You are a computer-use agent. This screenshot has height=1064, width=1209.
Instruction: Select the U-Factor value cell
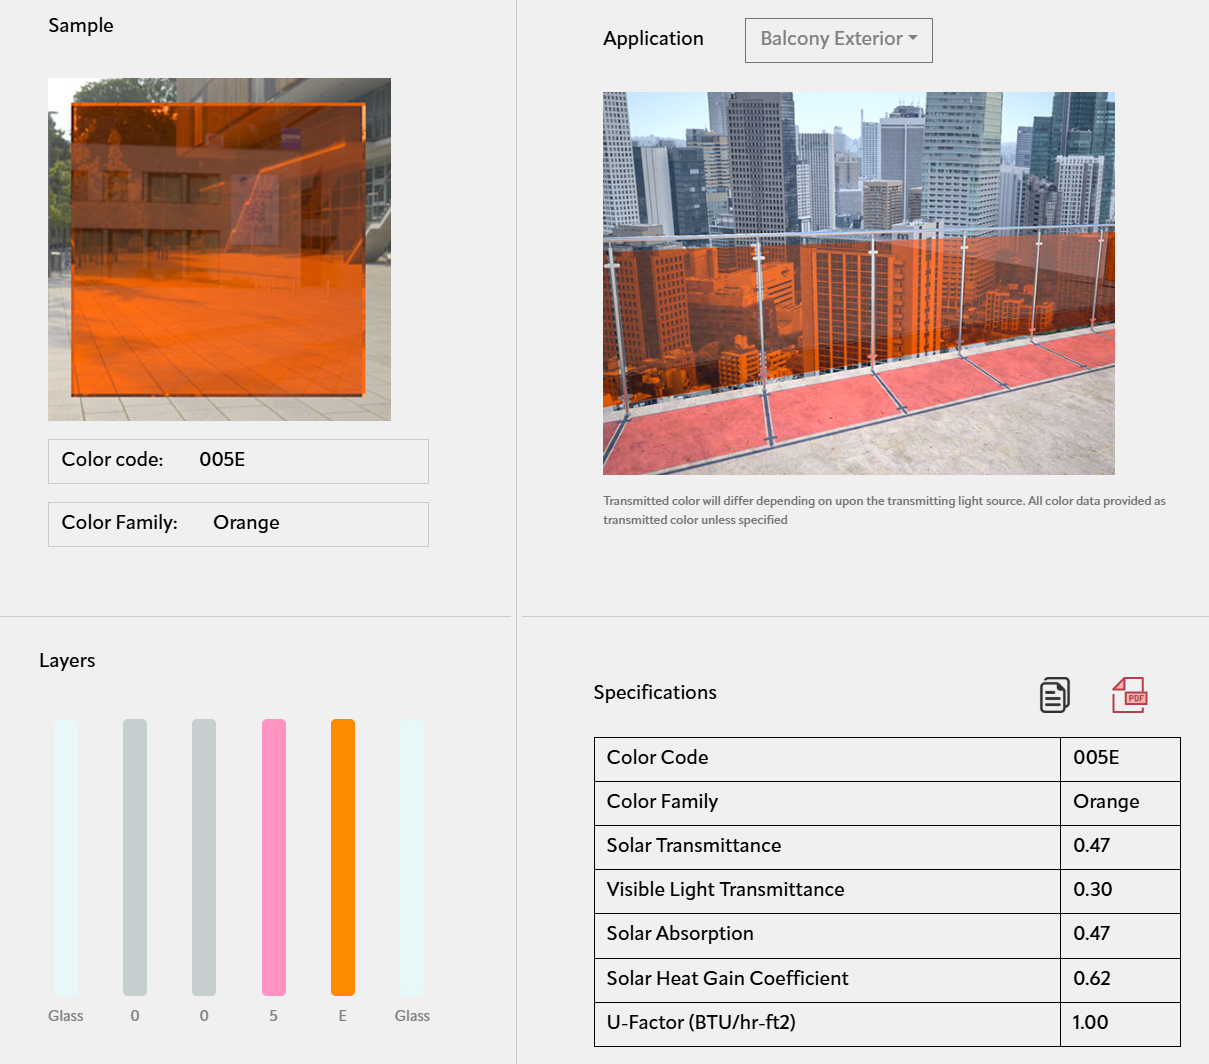[x=1119, y=1023]
